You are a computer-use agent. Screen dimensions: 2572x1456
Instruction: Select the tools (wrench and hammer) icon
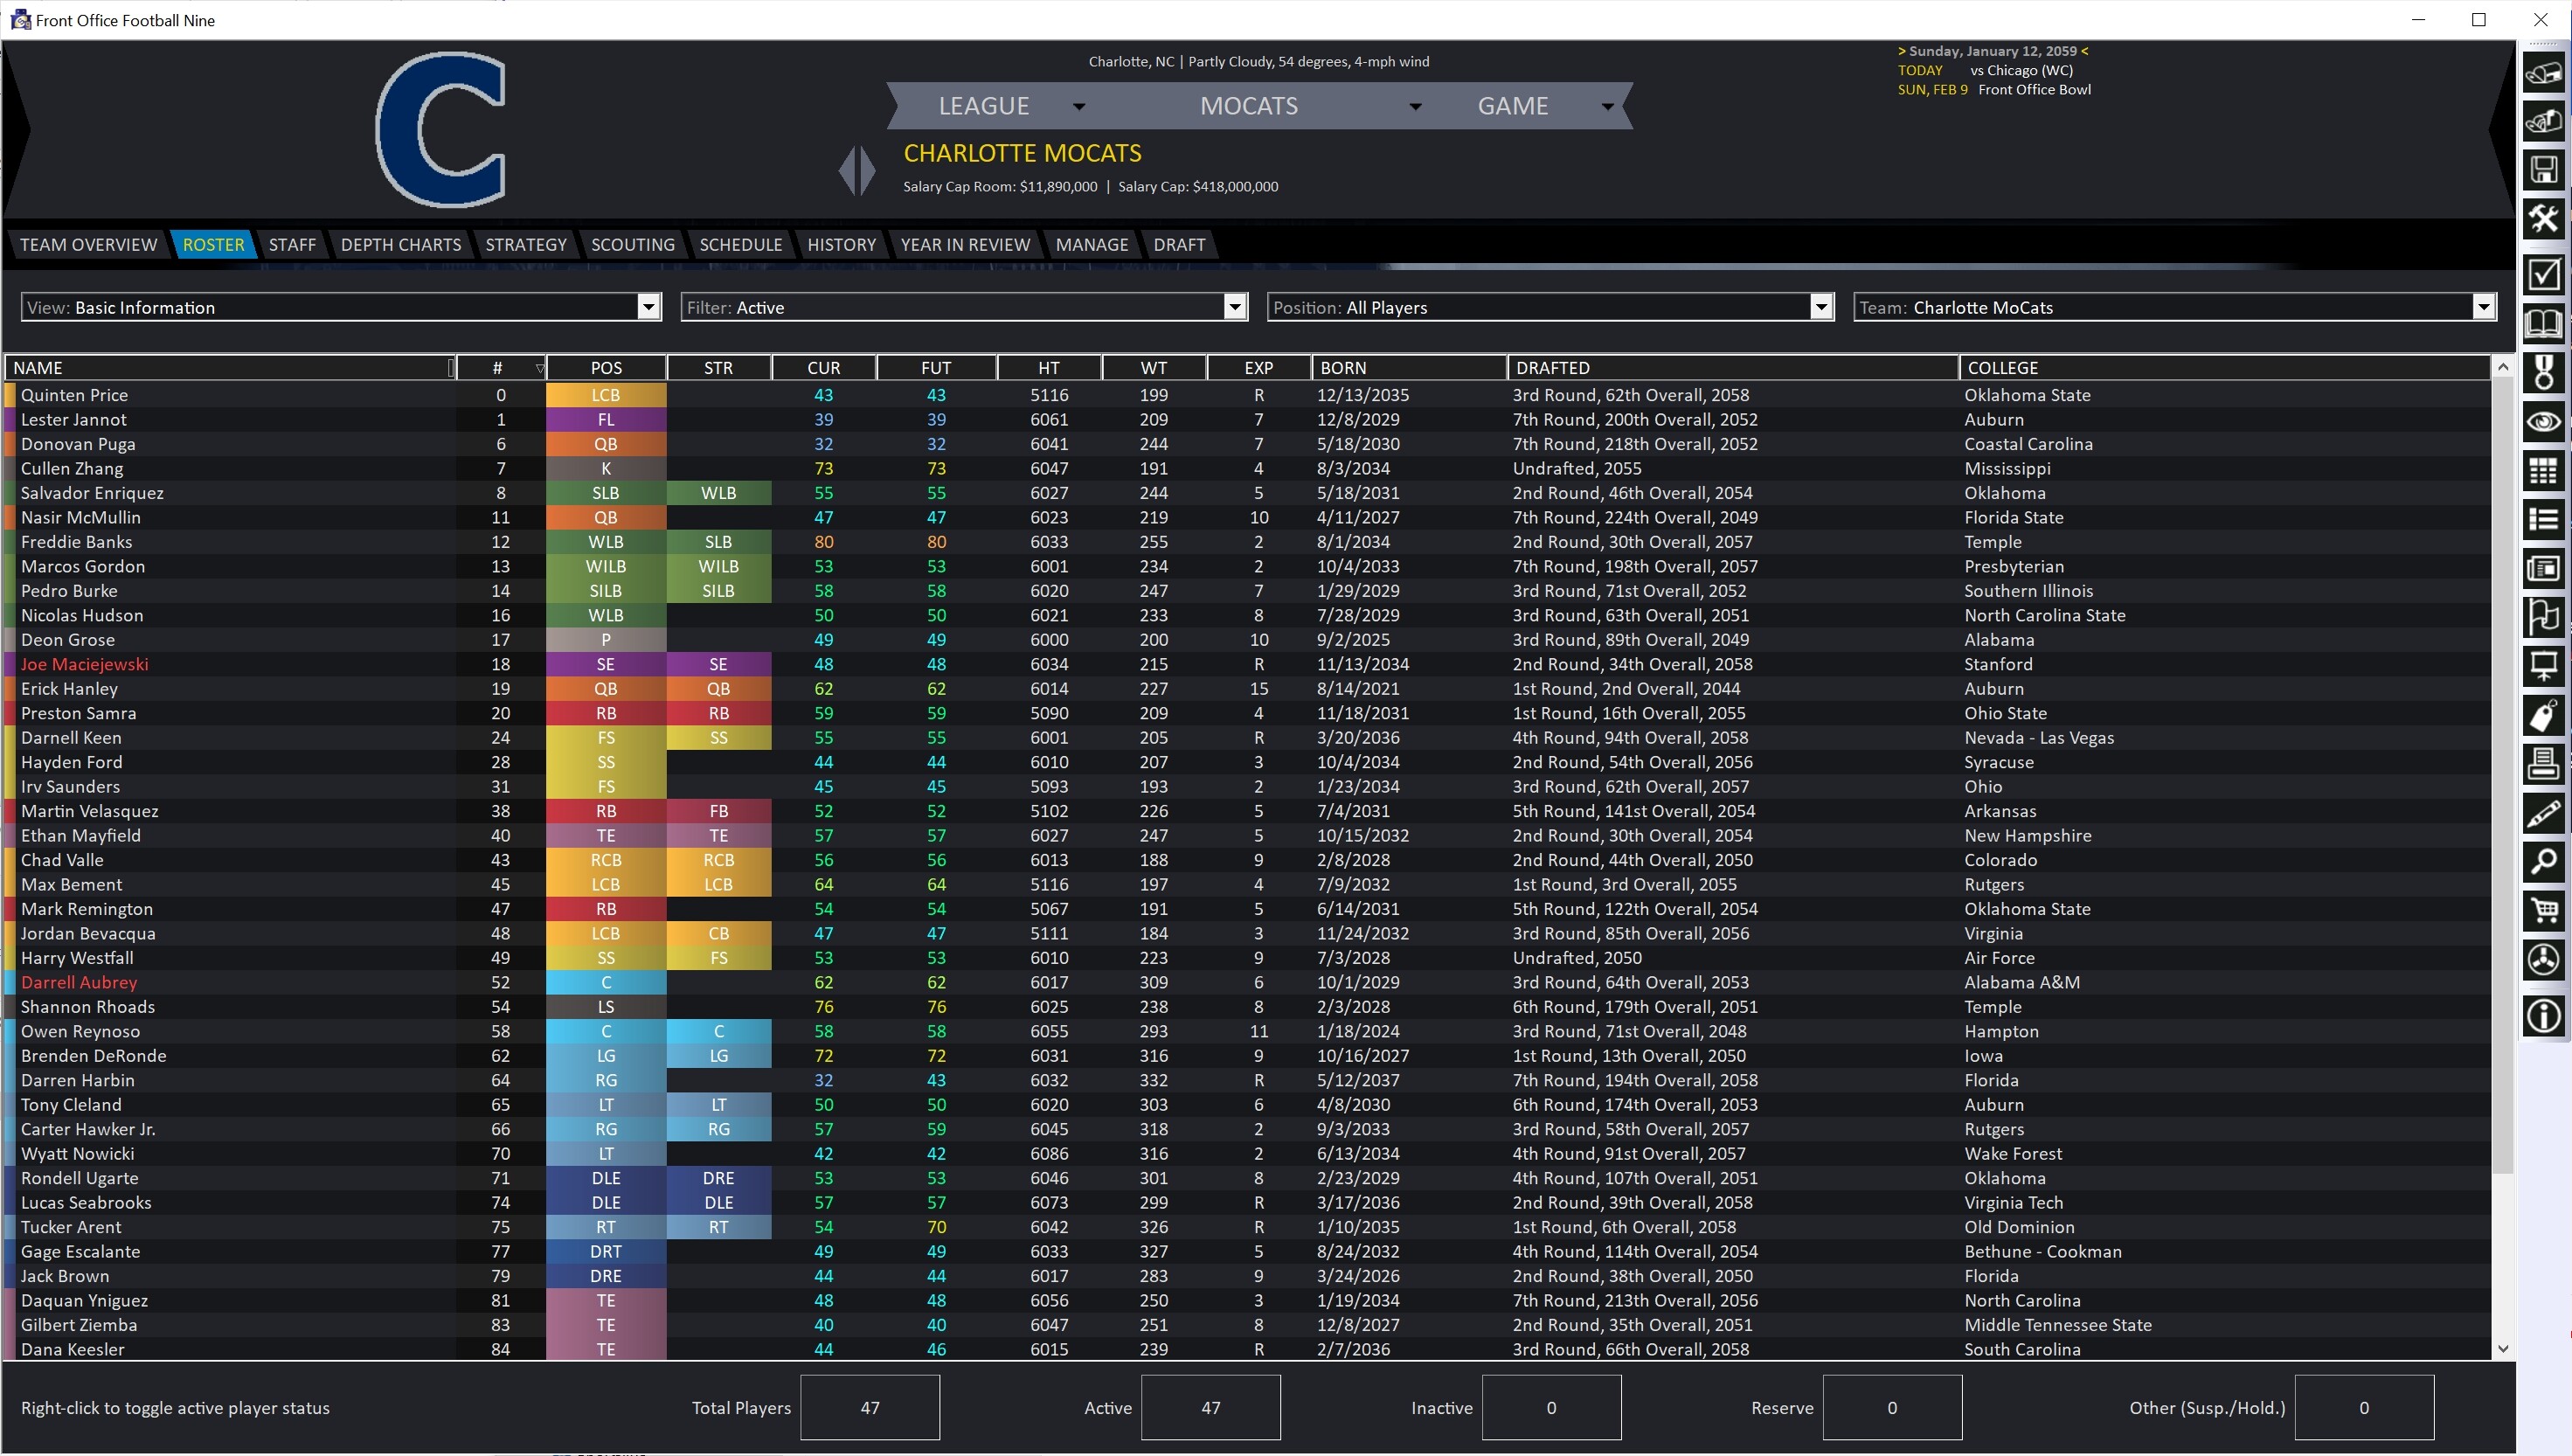click(x=2545, y=218)
